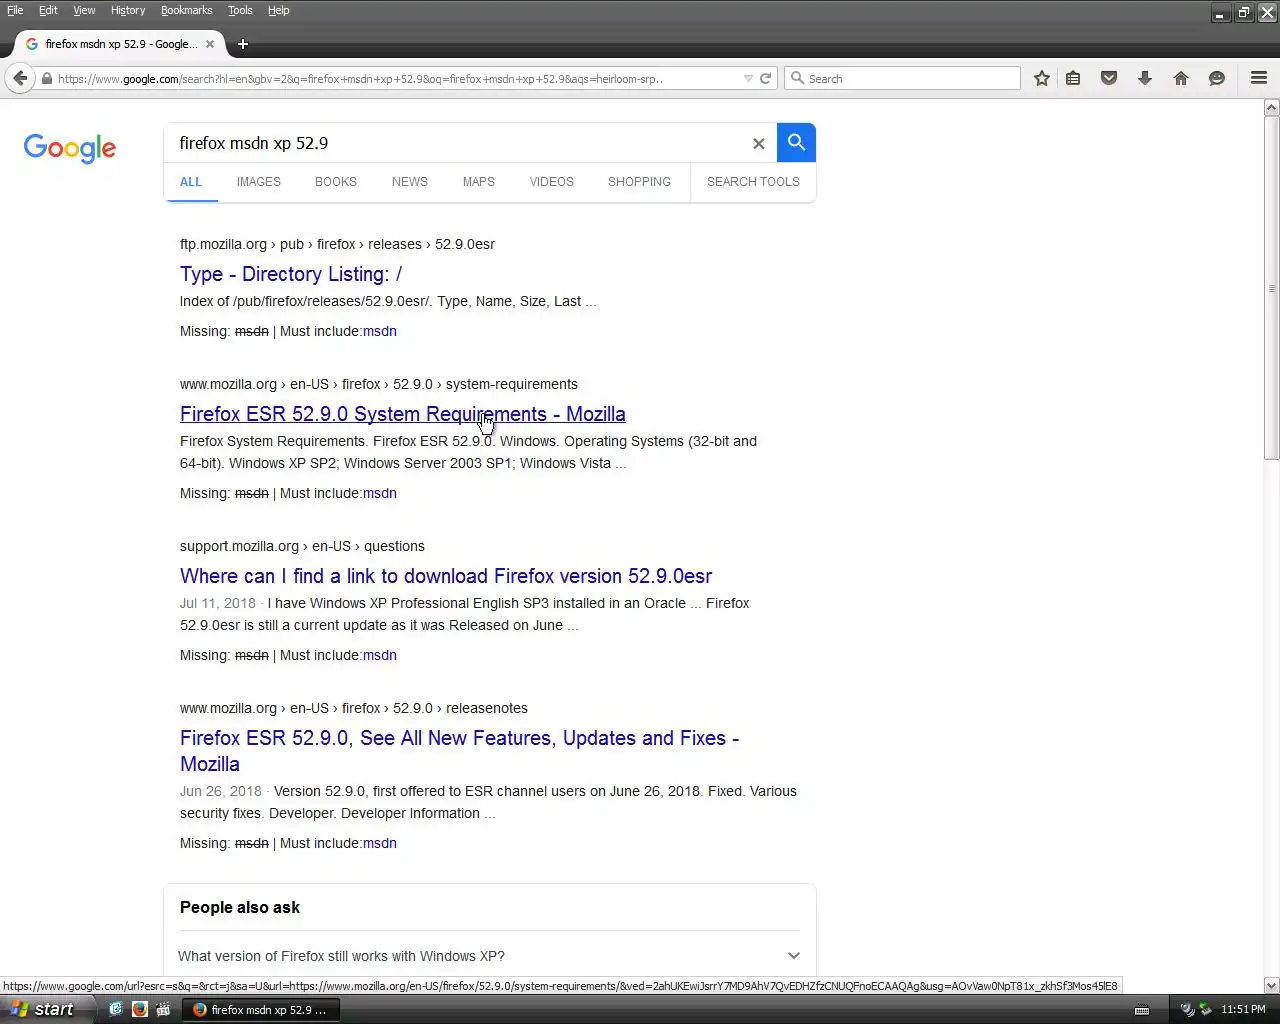The image size is (1280, 1024).
Task: Select the ALL results tab
Action: (191, 182)
